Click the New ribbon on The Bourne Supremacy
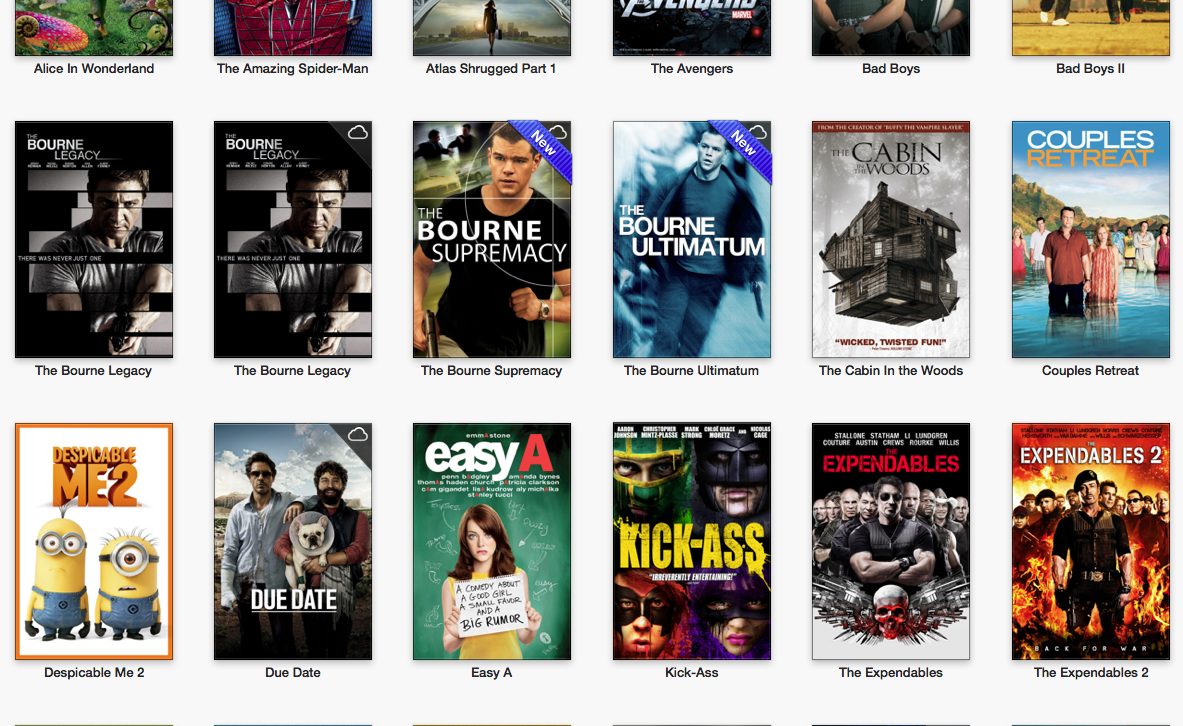Screen dimensions: 1183x726 coord(542,149)
